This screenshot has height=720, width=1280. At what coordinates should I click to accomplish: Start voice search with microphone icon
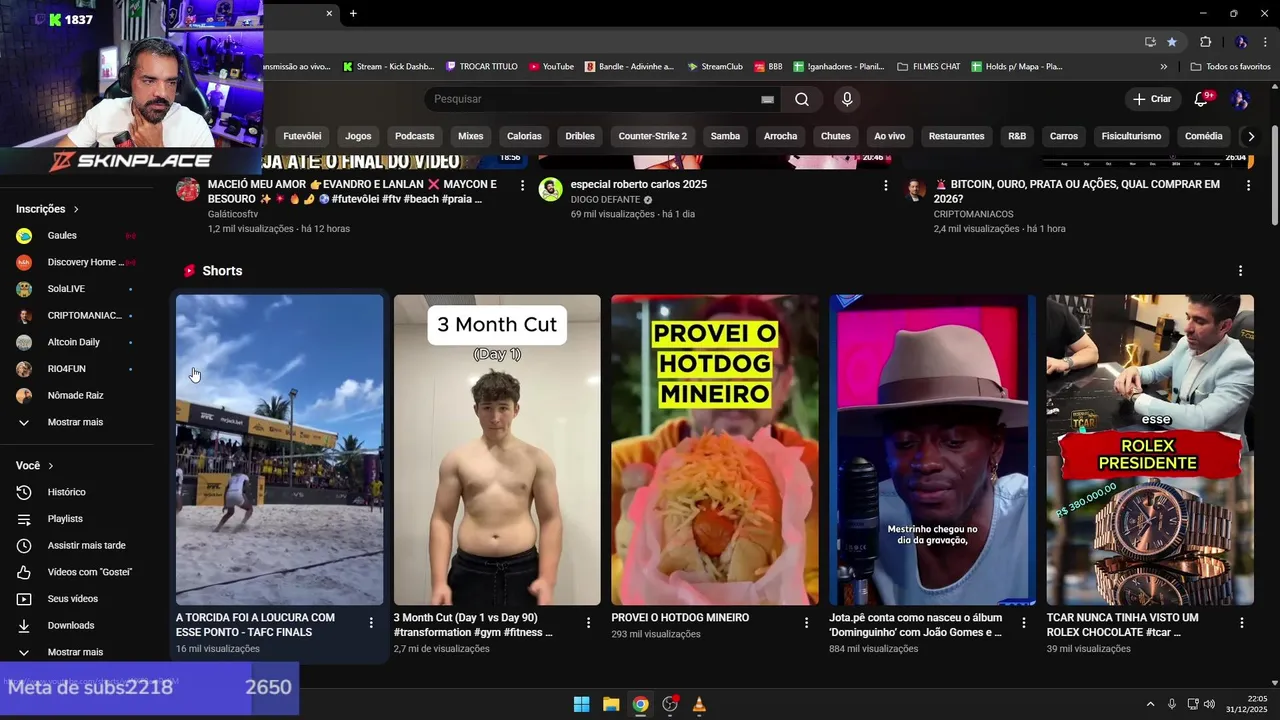pos(847,99)
